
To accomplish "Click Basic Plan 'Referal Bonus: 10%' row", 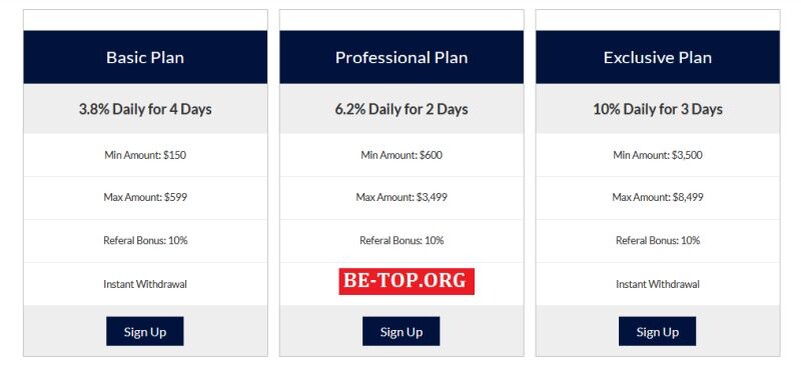I will 145,241.
